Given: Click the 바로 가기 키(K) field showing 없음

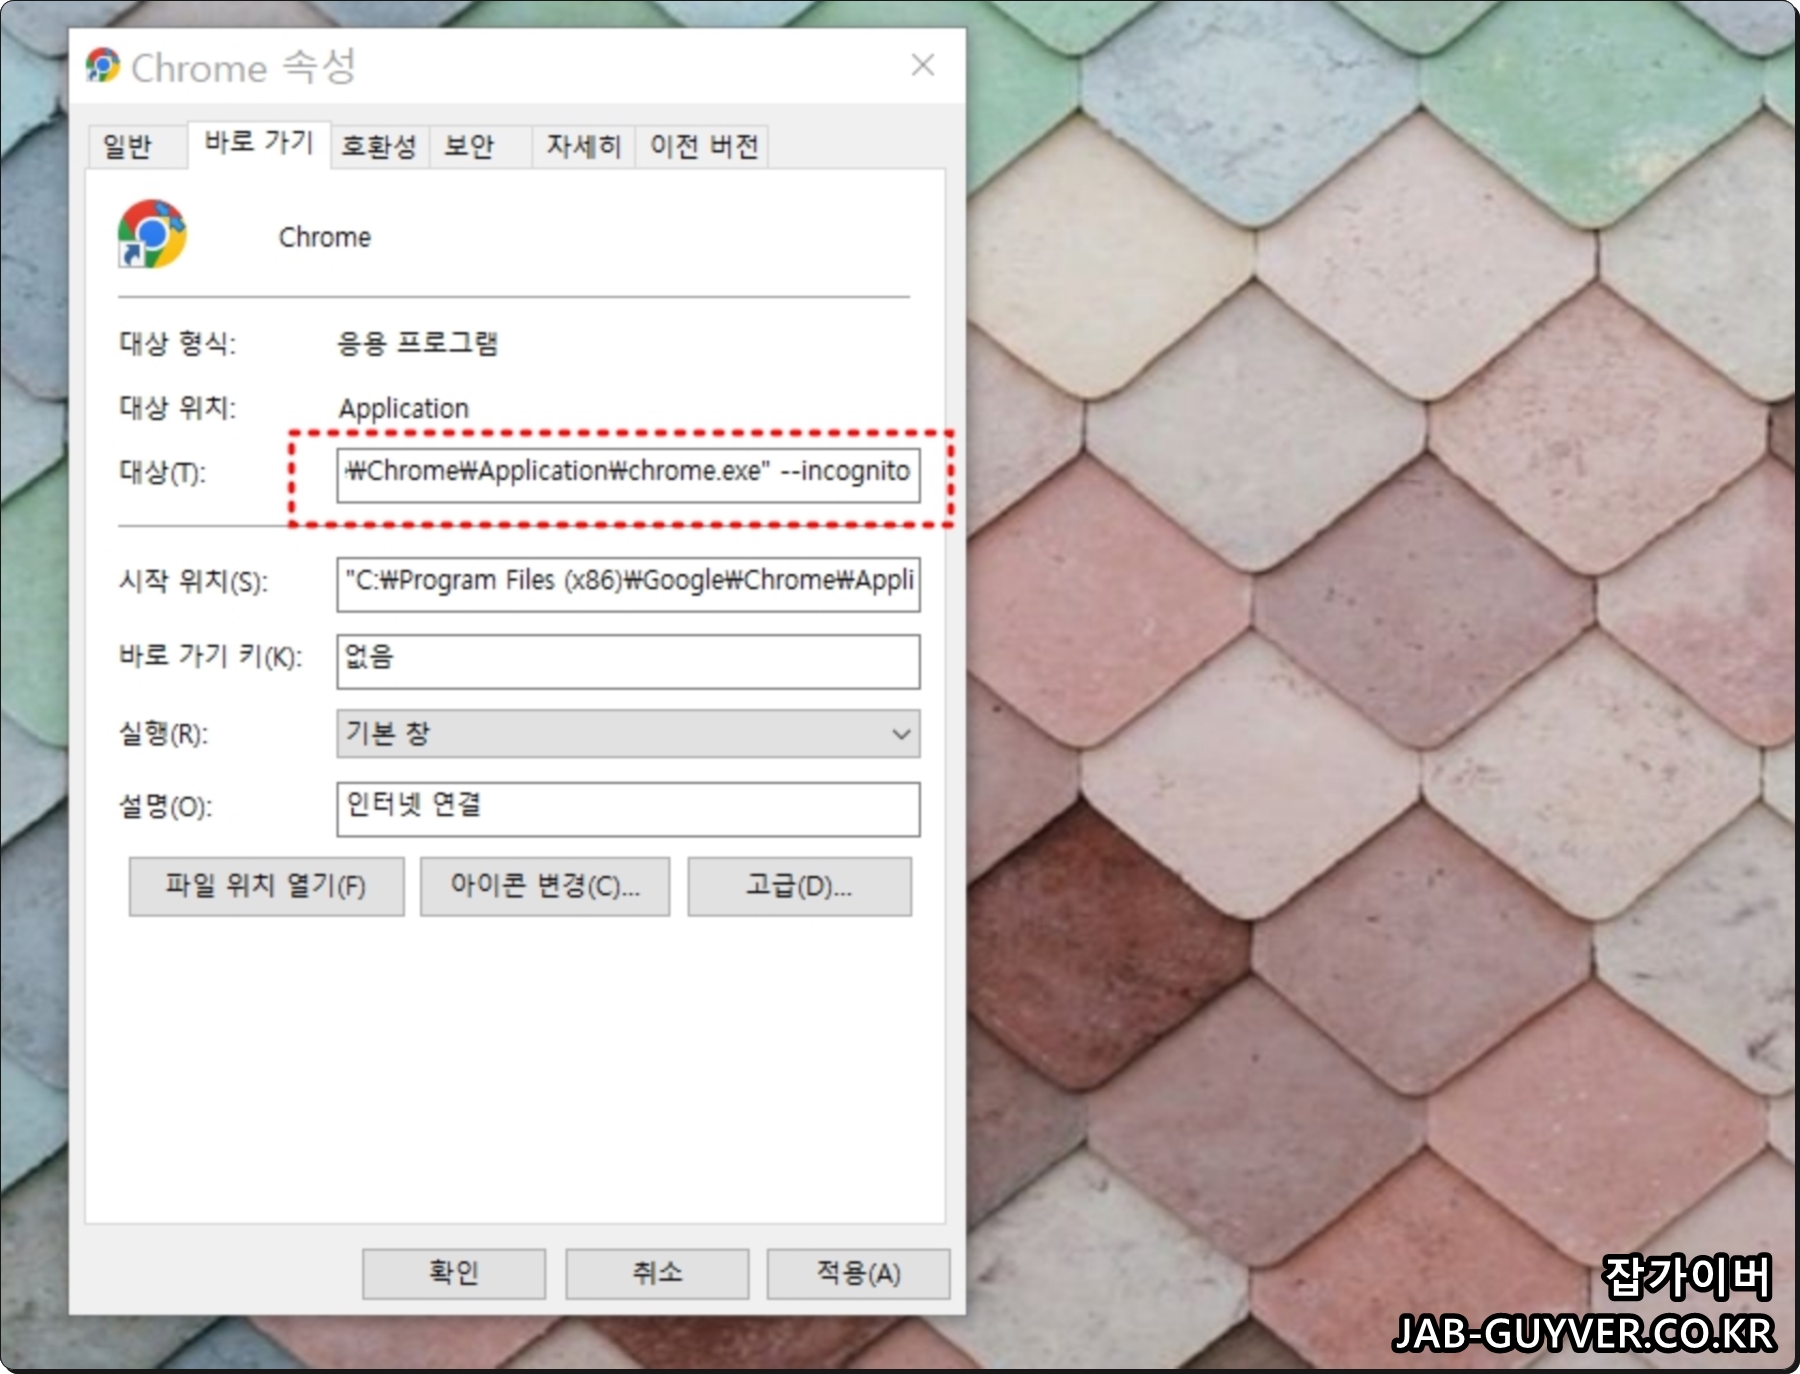Looking at the screenshot, I should [x=628, y=661].
